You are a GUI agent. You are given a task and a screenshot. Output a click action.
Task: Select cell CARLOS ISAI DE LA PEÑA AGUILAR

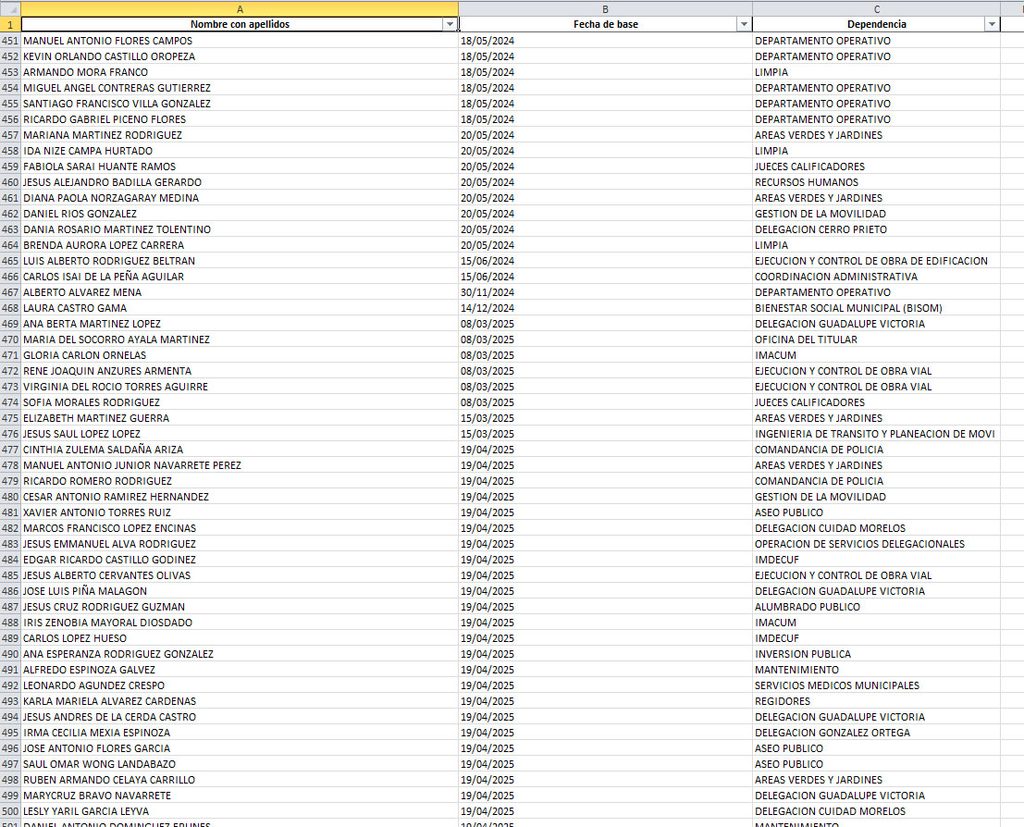coord(240,276)
